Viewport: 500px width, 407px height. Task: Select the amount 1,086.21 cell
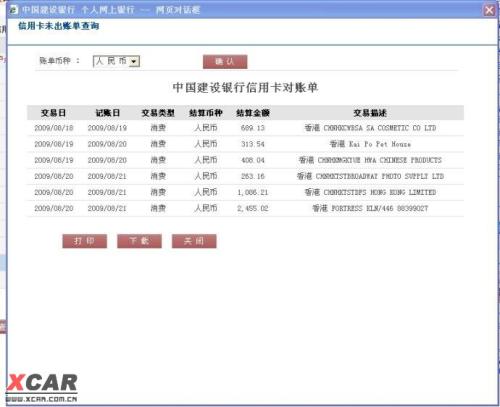[x=253, y=192]
